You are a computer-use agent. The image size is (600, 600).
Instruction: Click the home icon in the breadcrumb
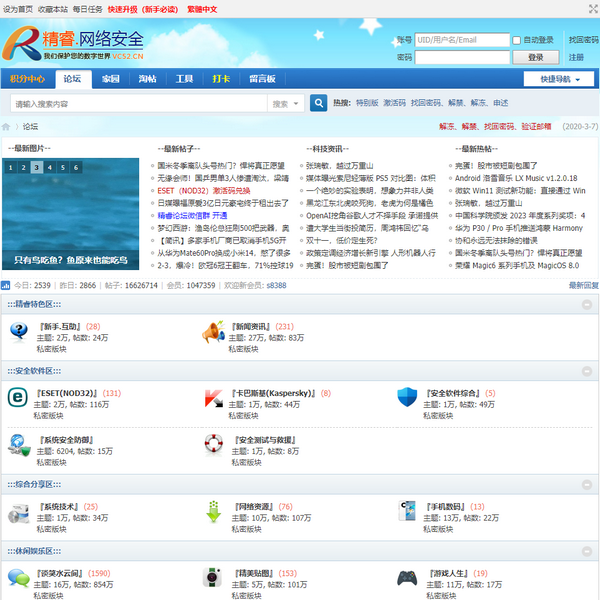pos(7,127)
